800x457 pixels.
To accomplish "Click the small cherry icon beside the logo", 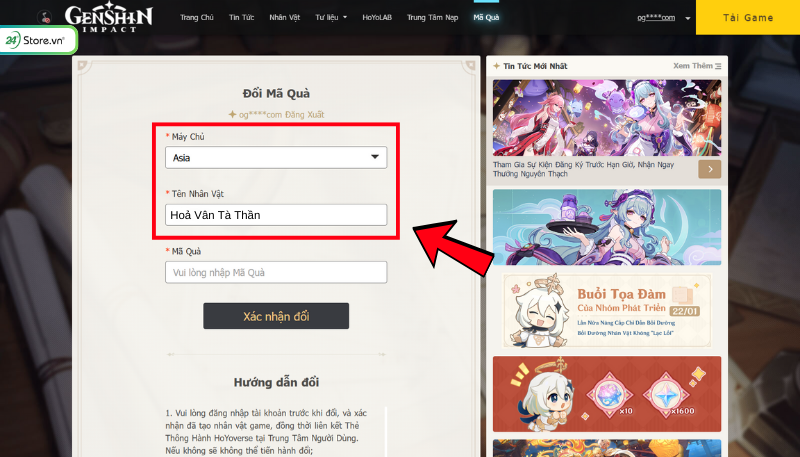I will (x=46, y=17).
